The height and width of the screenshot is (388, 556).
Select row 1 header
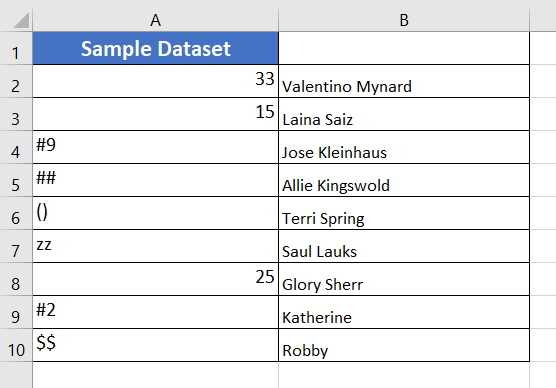16,48
